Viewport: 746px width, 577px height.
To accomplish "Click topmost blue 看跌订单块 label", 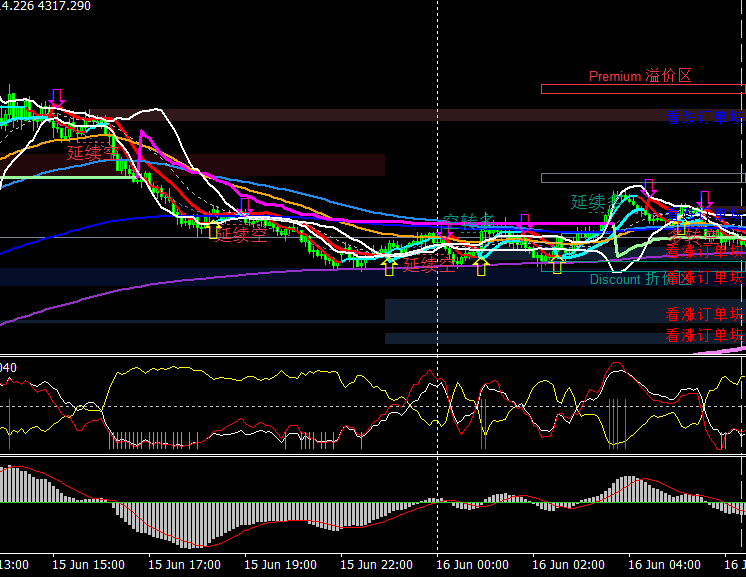I will tap(704, 117).
